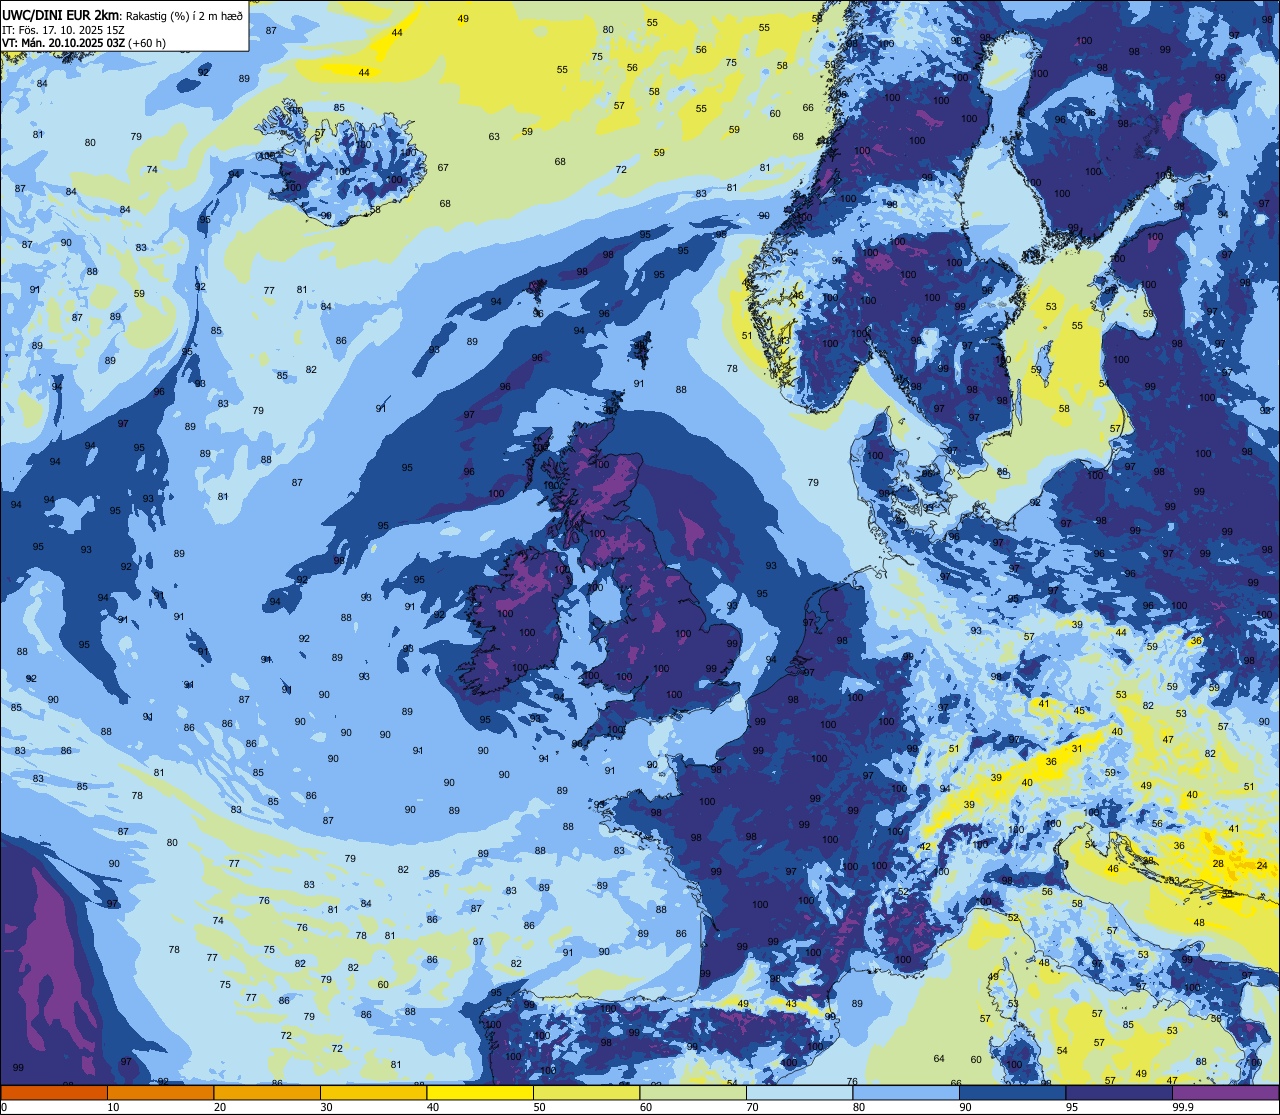This screenshot has width=1280, height=1115.
Task: Select the navy 95–99.9 legend swatch
Action: [x=1119, y=1093]
